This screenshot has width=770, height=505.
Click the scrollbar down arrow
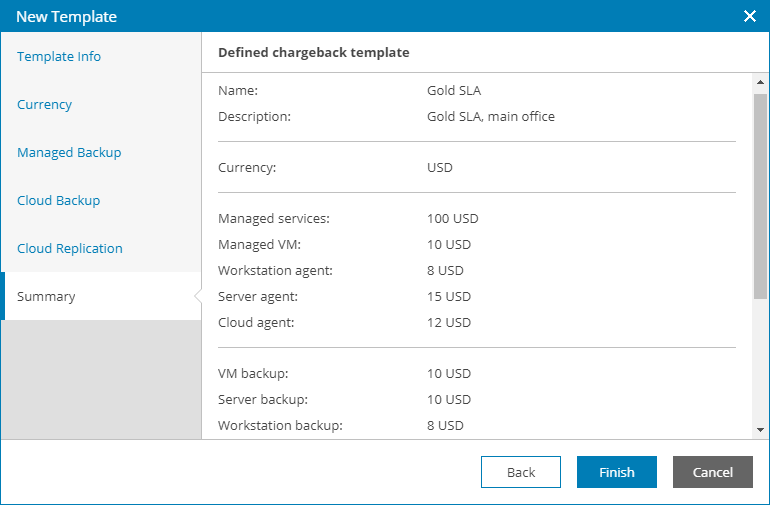click(x=761, y=429)
